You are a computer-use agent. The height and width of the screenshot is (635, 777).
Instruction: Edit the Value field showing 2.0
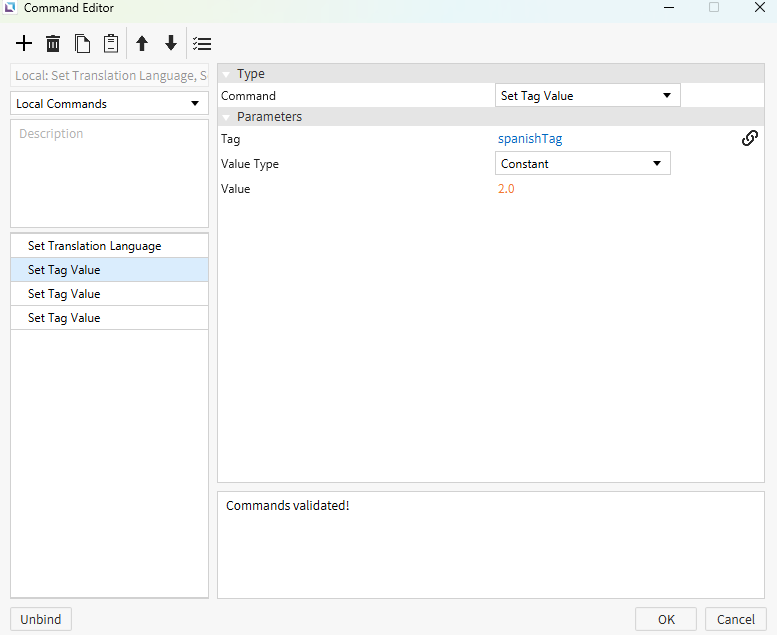(506, 189)
